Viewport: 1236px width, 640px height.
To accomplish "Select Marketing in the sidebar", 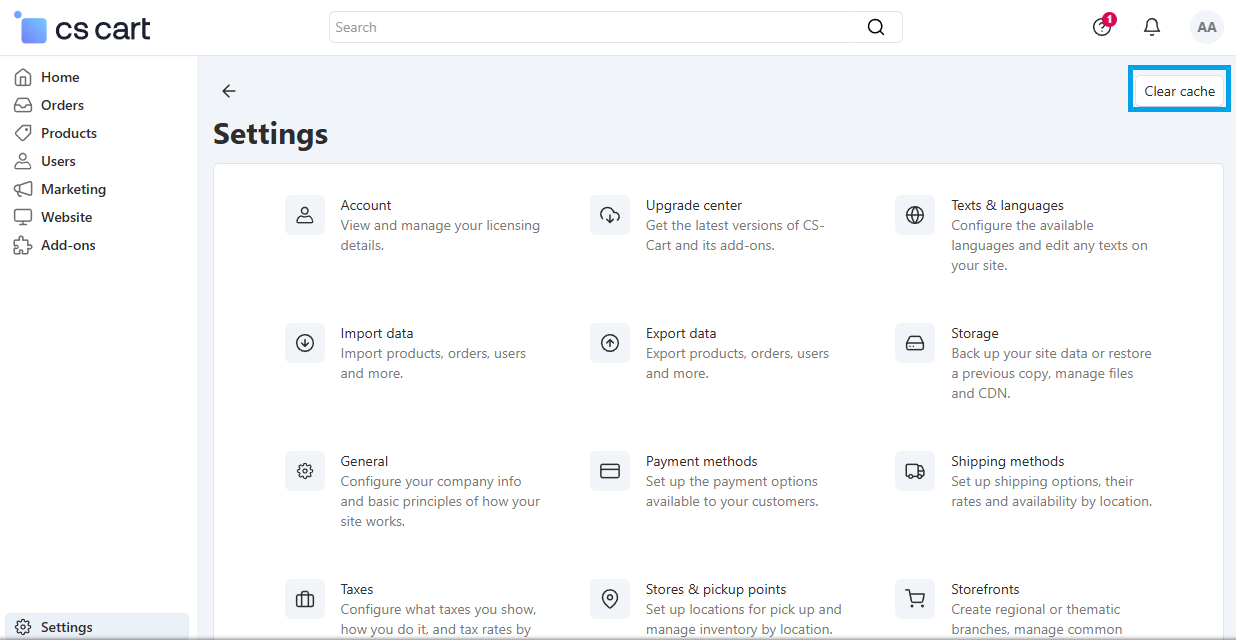I will point(73,189).
